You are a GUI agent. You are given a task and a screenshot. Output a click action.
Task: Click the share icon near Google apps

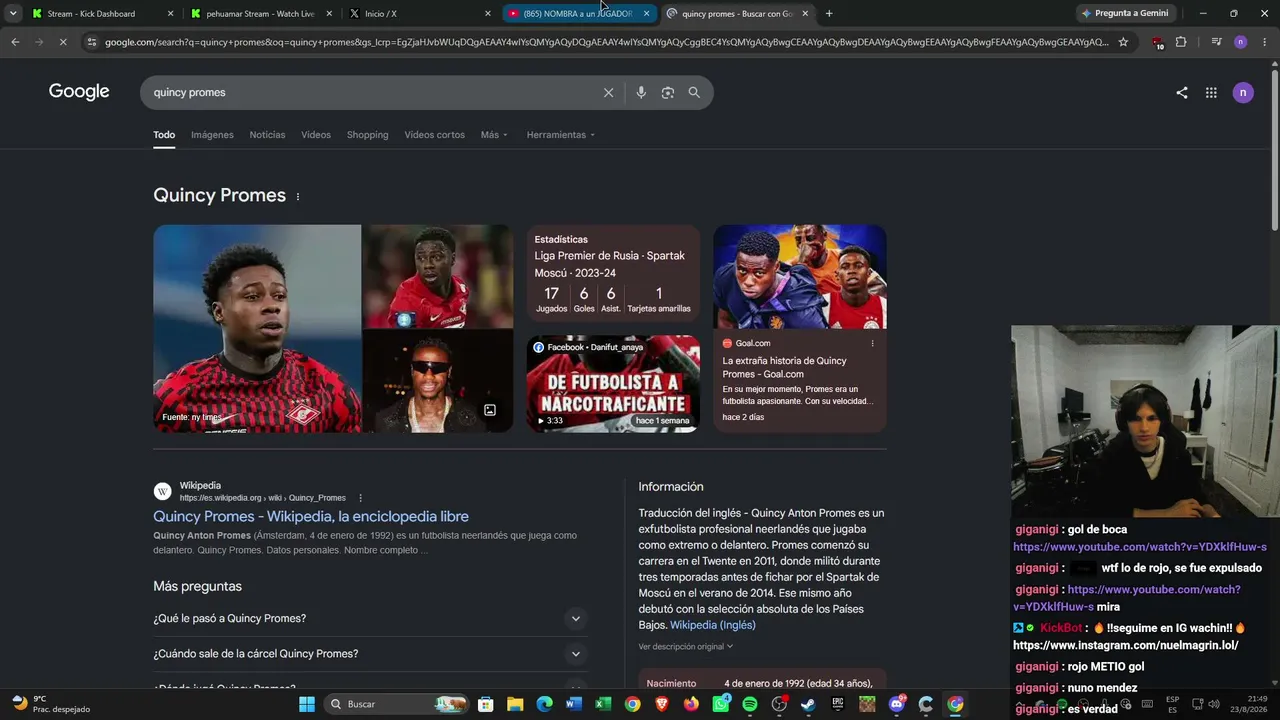click(1182, 92)
